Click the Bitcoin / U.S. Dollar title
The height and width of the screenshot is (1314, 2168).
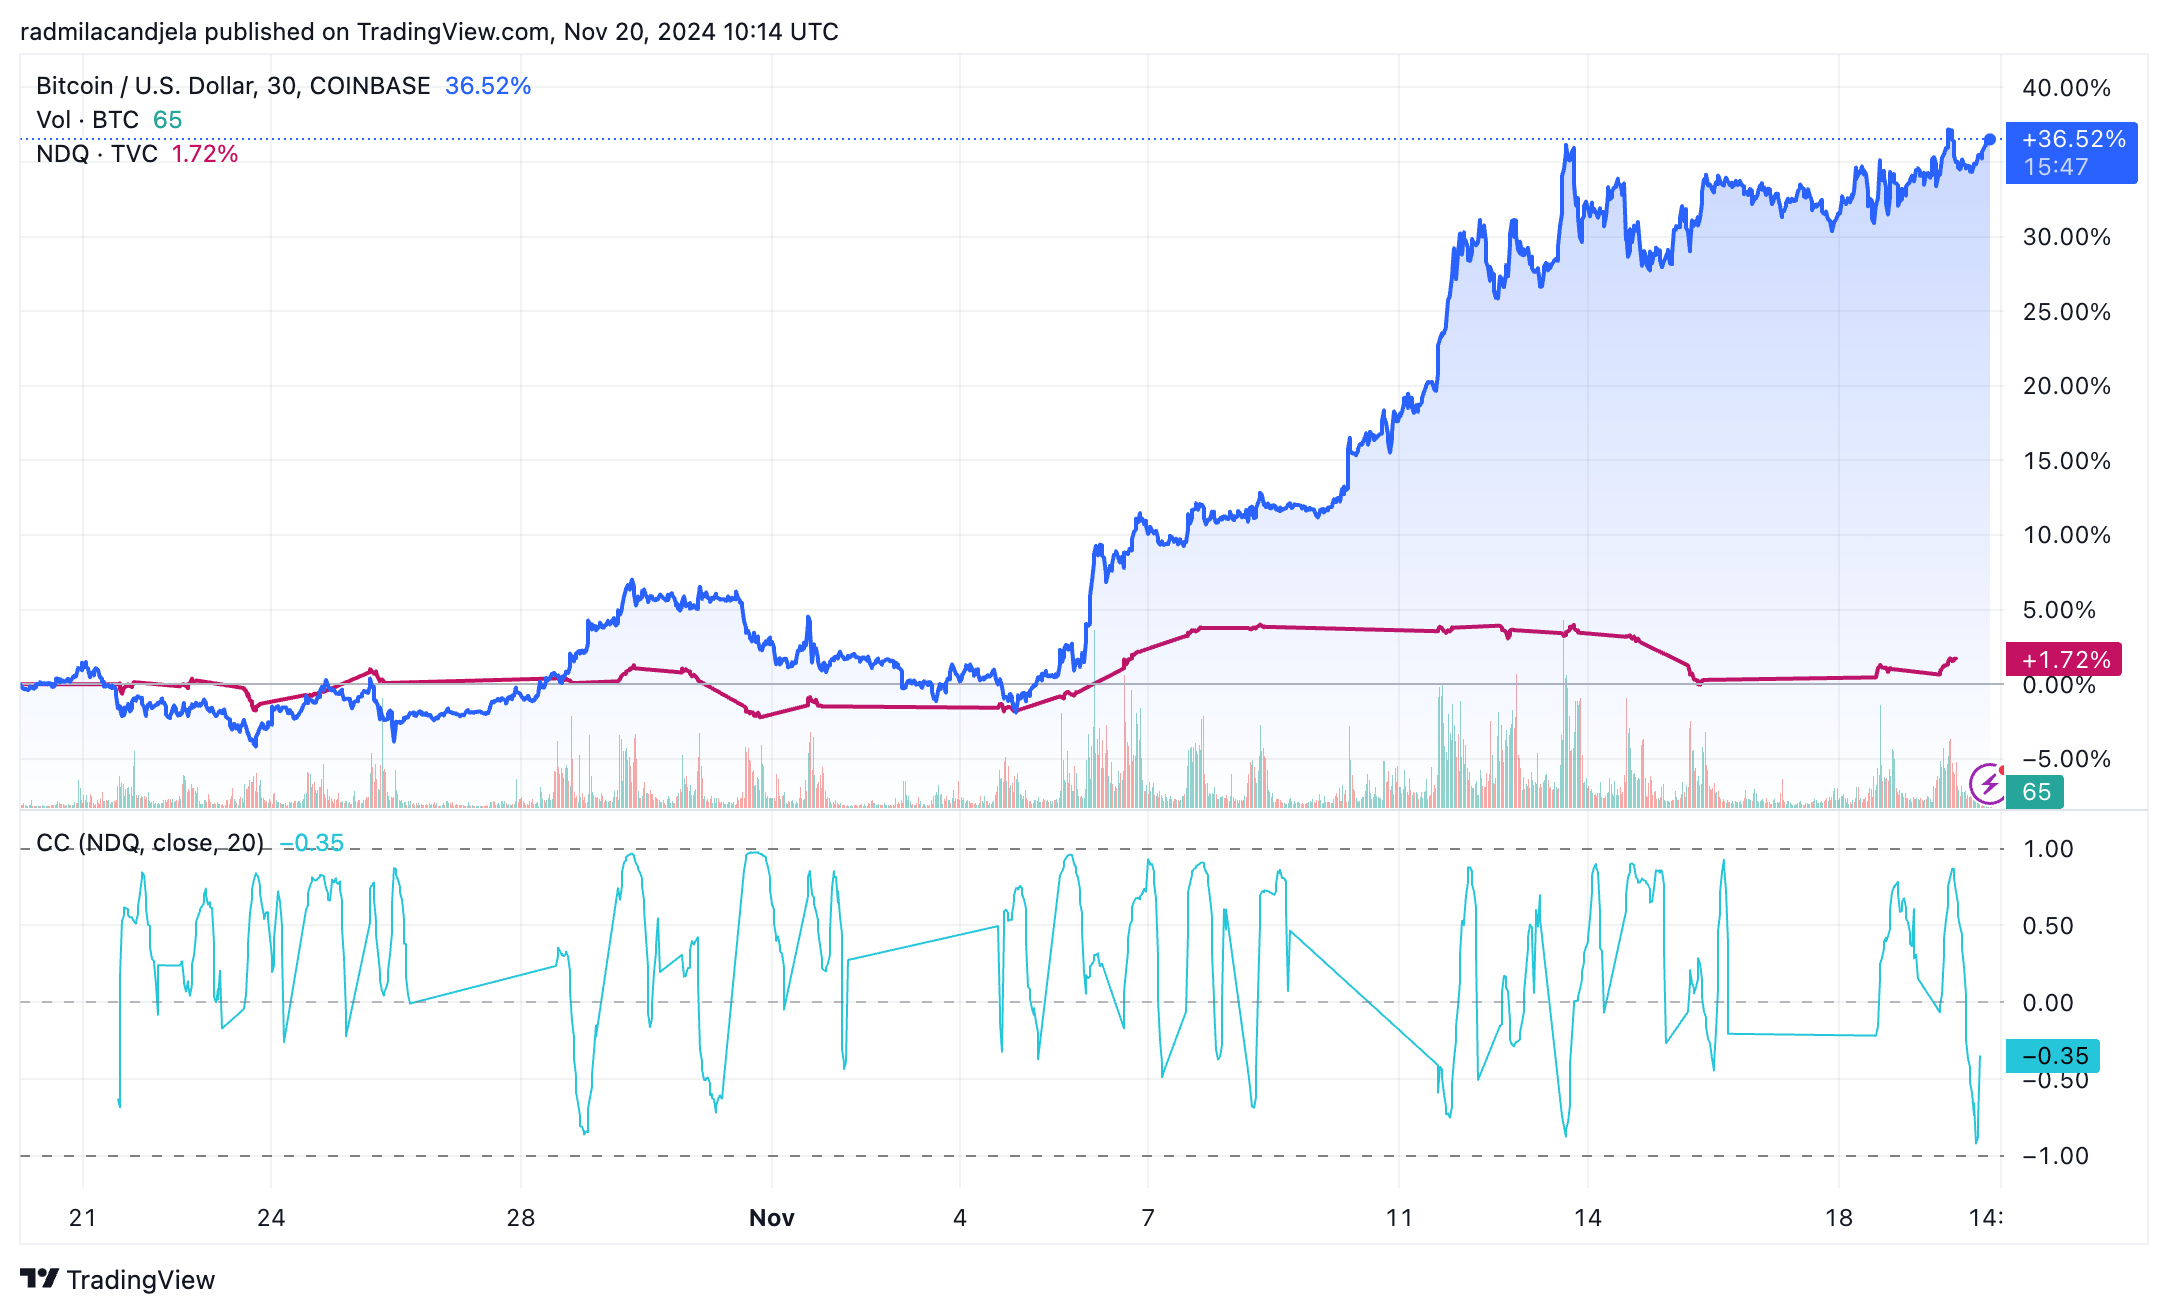tap(233, 86)
